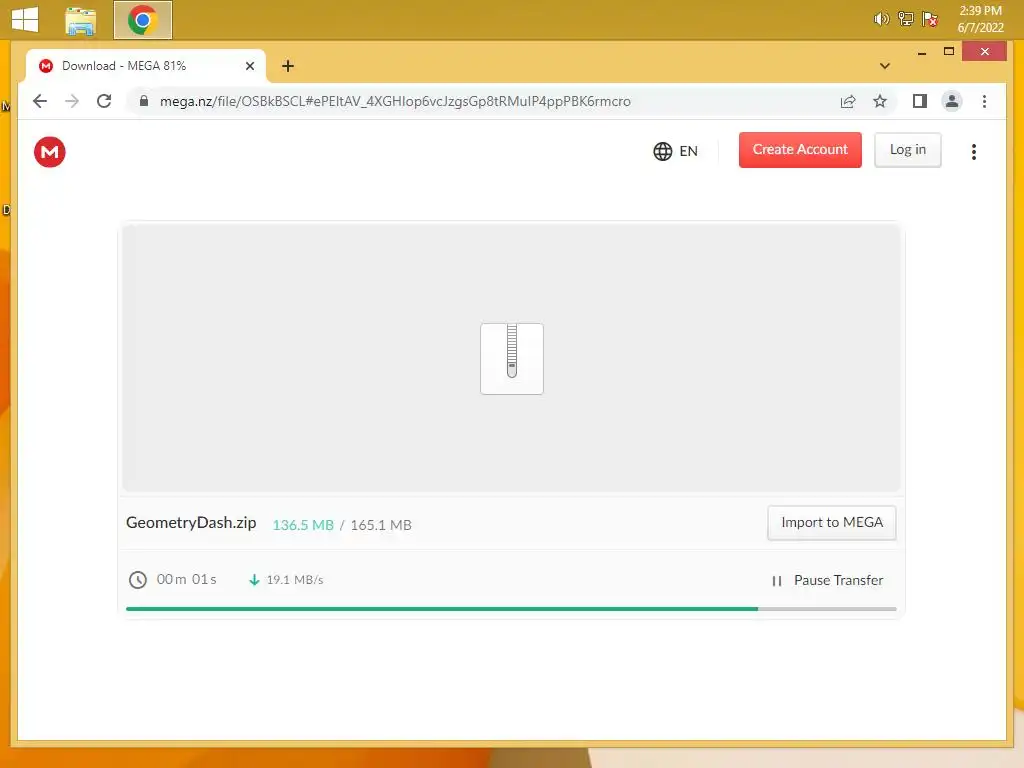Open the Windows Start button
Image resolution: width=1024 pixels, height=768 pixels.
pos(25,20)
